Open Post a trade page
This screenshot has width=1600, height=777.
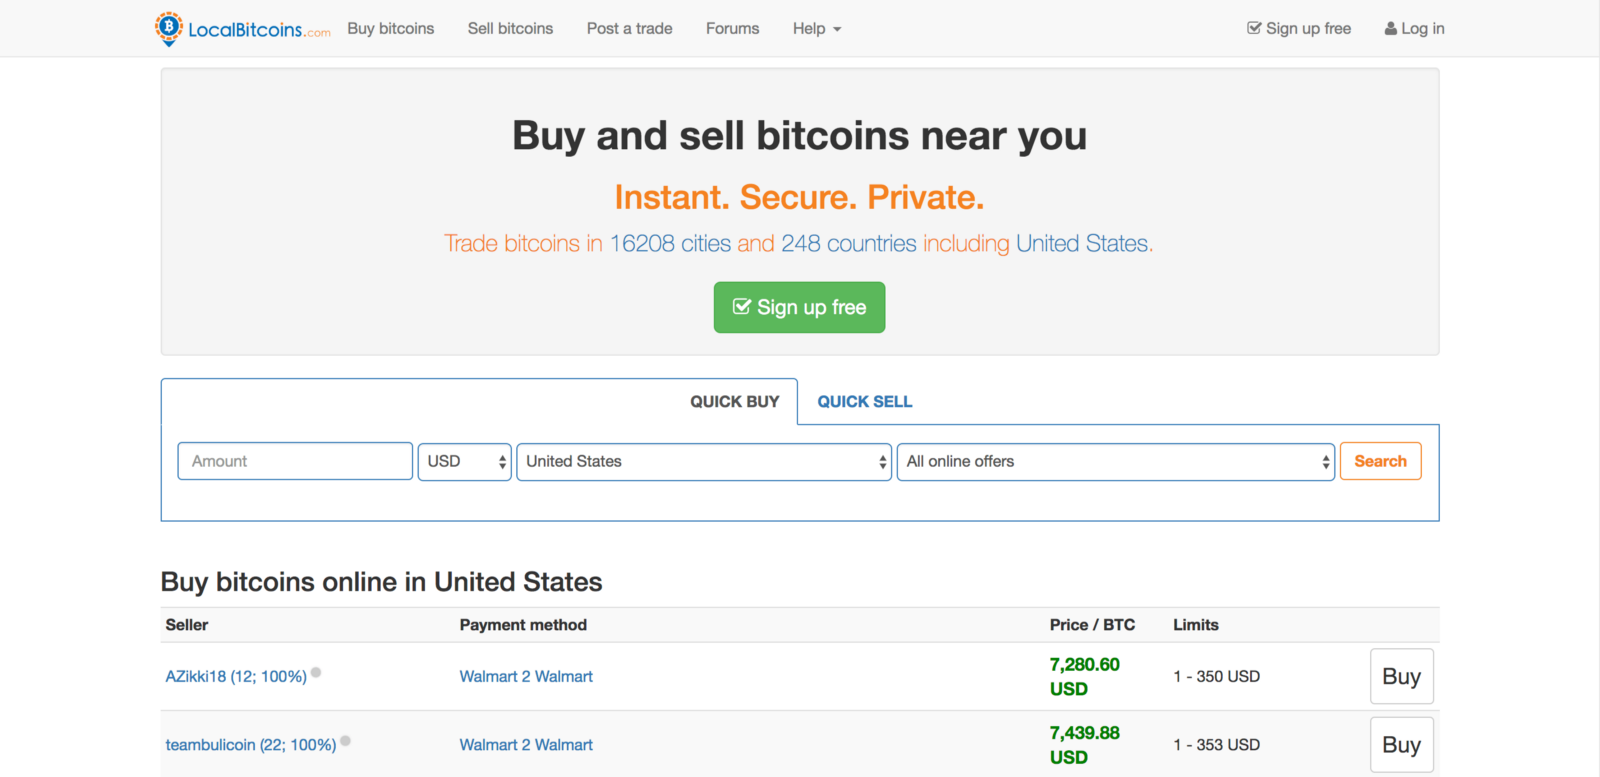[x=629, y=28]
